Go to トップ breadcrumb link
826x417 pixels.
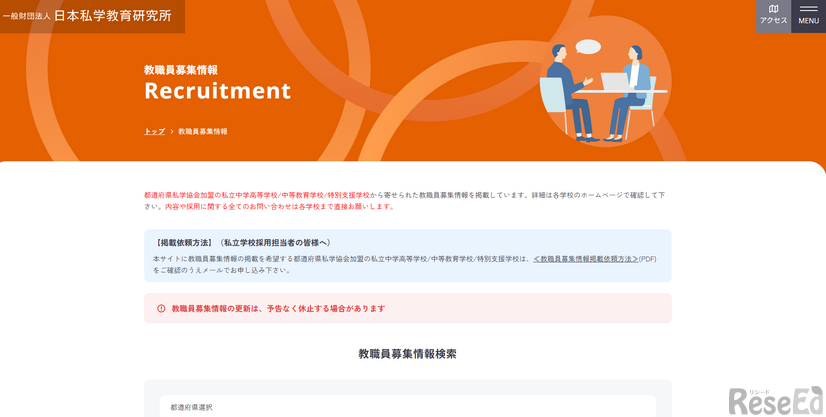coord(154,132)
